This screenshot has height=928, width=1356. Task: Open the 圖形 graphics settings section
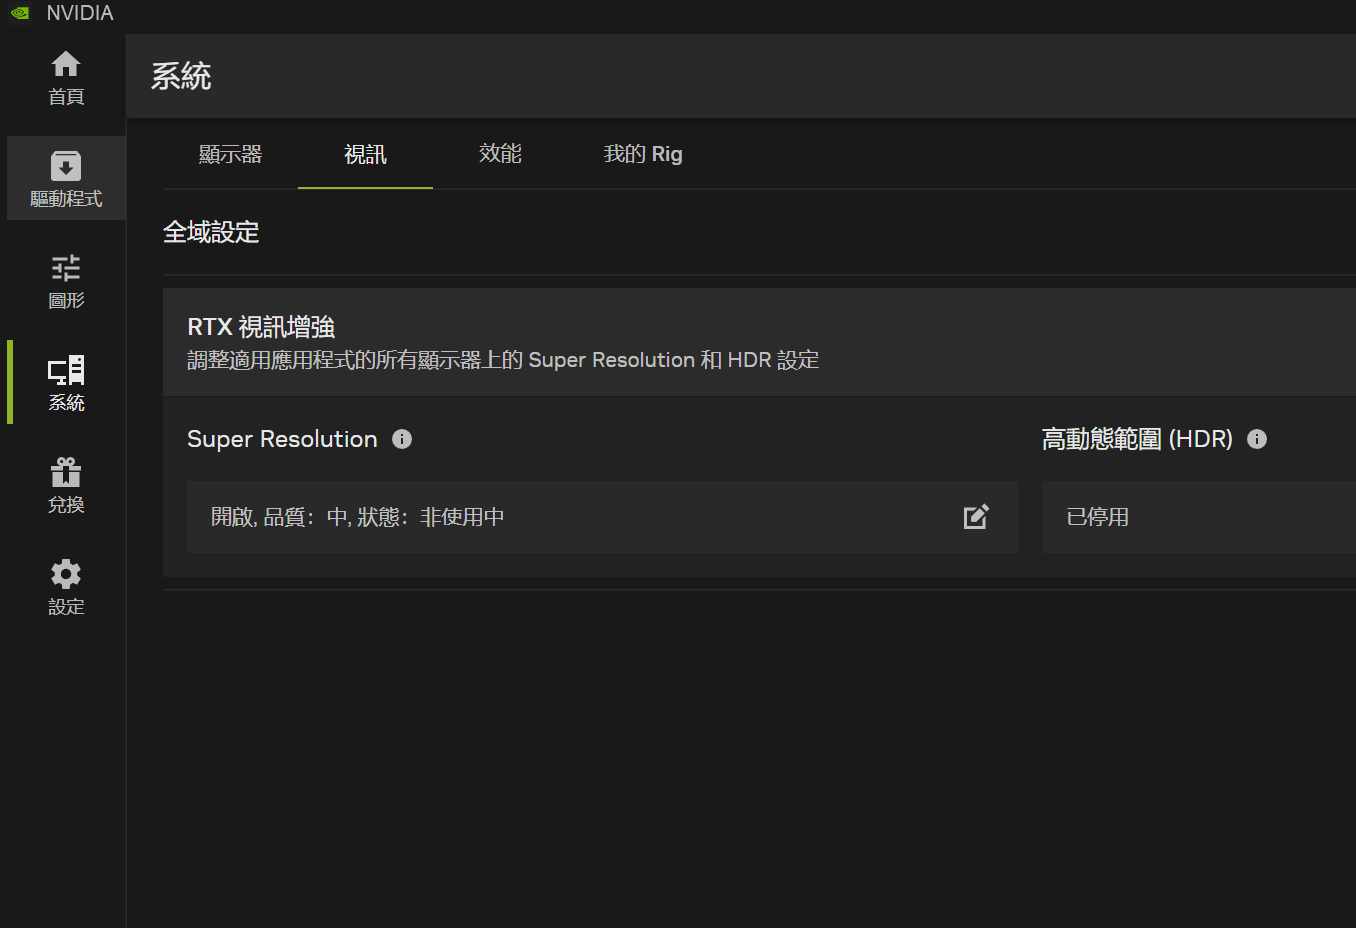[x=66, y=281]
